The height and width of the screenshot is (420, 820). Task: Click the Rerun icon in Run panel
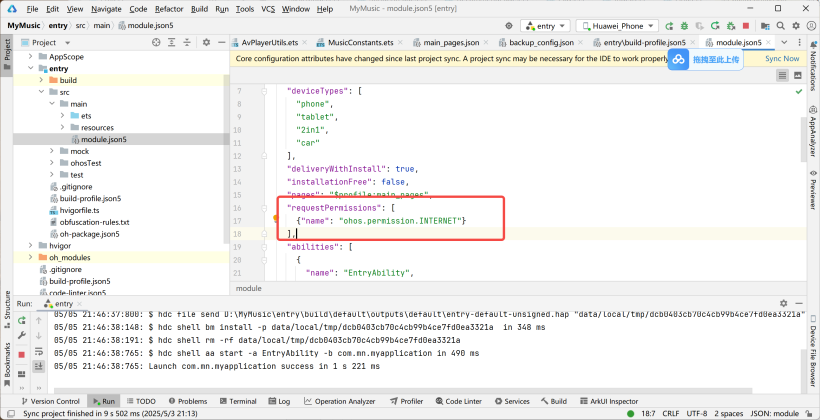click(21, 320)
